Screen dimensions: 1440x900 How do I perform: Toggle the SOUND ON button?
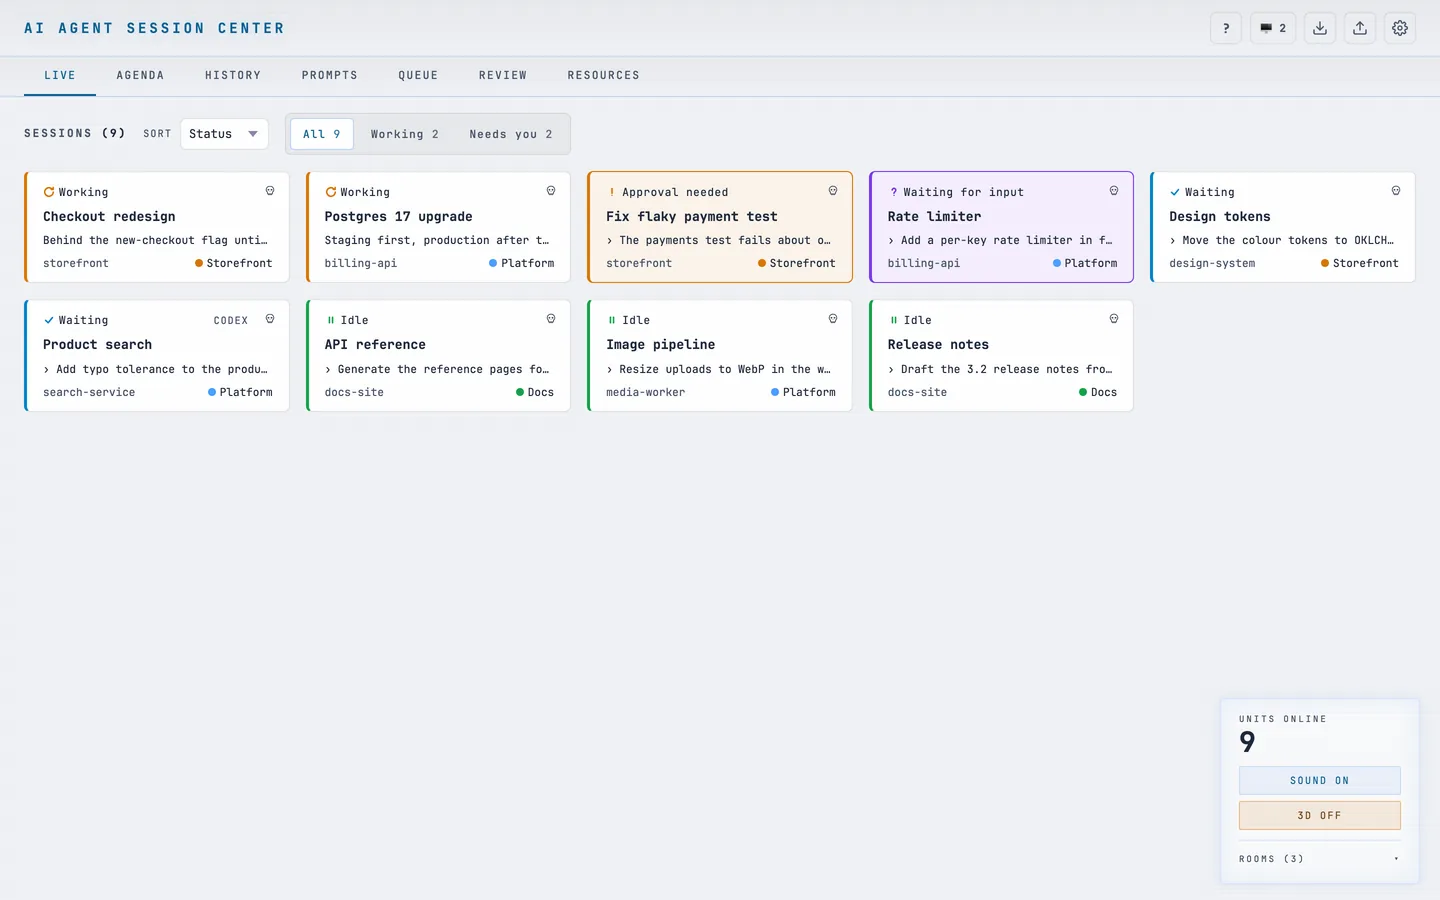coord(1319,780)
